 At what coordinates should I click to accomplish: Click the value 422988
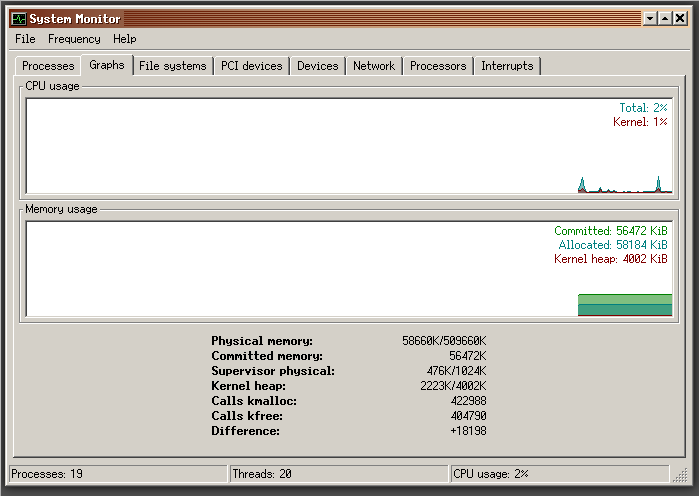(469, 401)
